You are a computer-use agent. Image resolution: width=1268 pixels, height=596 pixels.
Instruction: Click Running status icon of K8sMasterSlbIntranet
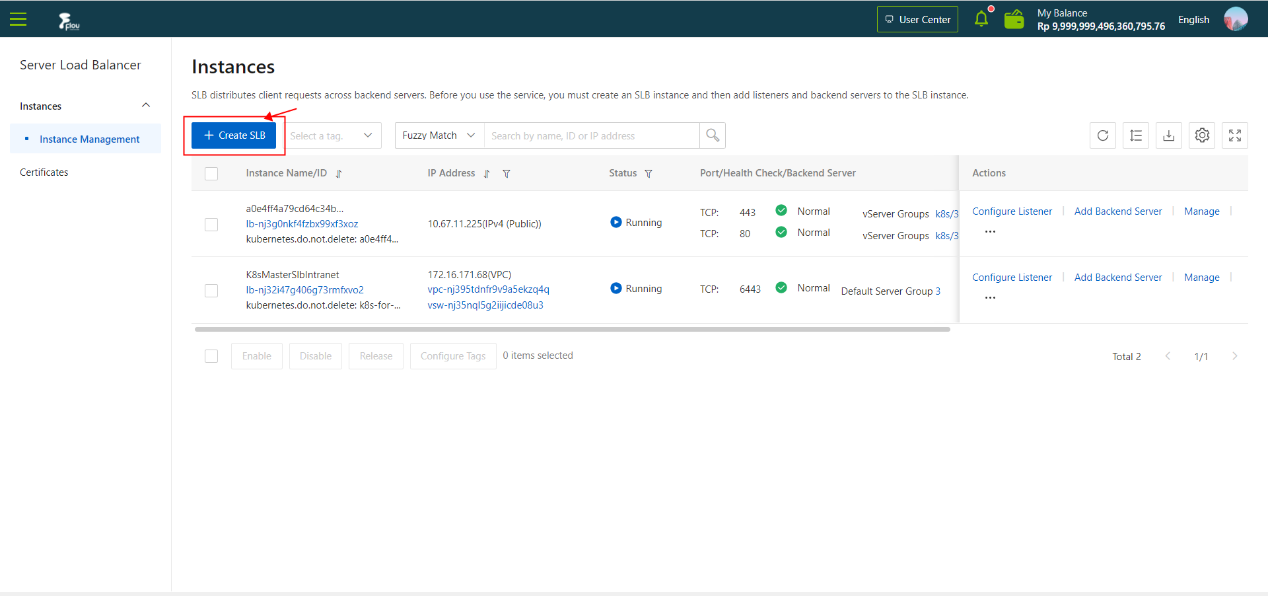(x=616, y=288)
